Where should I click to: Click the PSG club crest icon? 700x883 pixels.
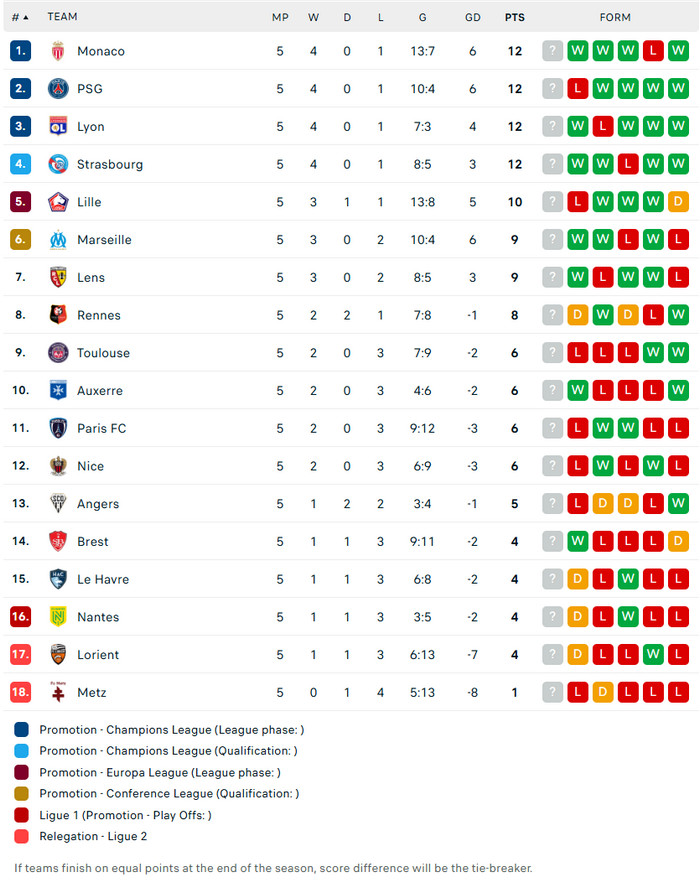pos(58,89)
